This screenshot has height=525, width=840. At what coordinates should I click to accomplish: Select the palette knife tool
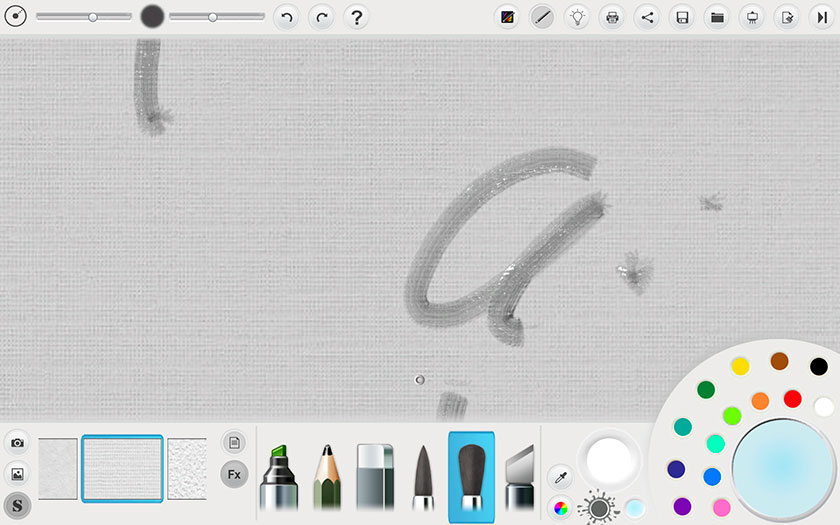[x=520, y=477]
